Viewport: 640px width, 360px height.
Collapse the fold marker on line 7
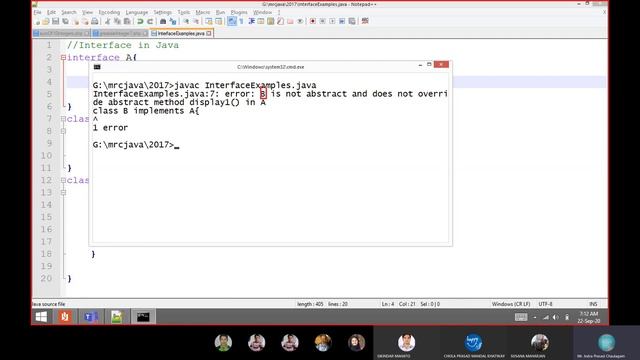[x=63, y=119]
